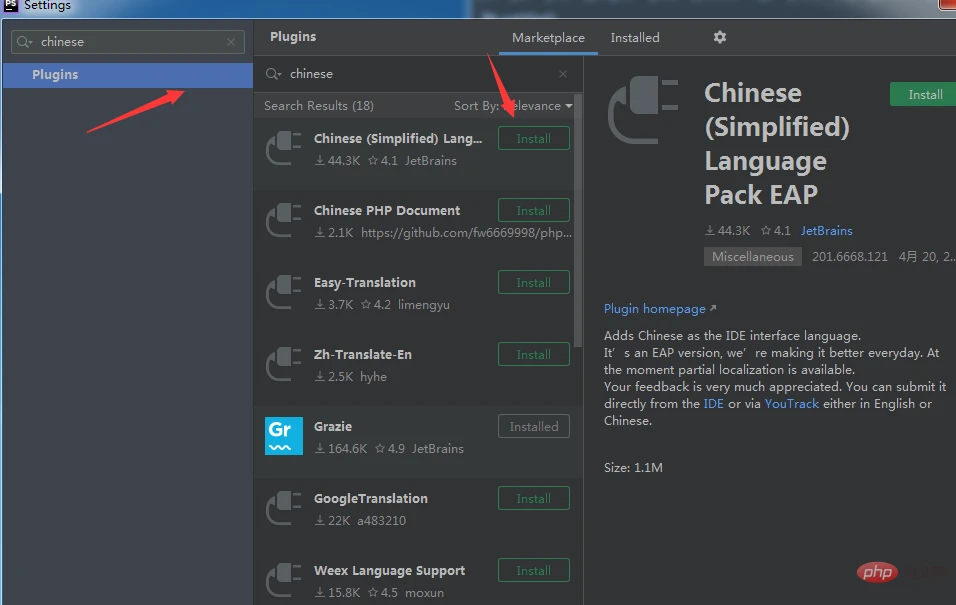The width and height of the screenshot is (956, 605).
Task: Click the green Install button in details
Action: 924,95
